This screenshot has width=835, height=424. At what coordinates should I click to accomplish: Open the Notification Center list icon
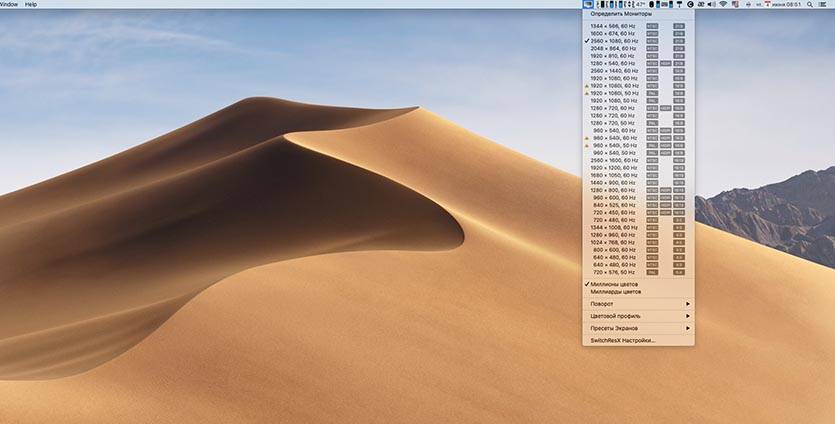(823, 5)
